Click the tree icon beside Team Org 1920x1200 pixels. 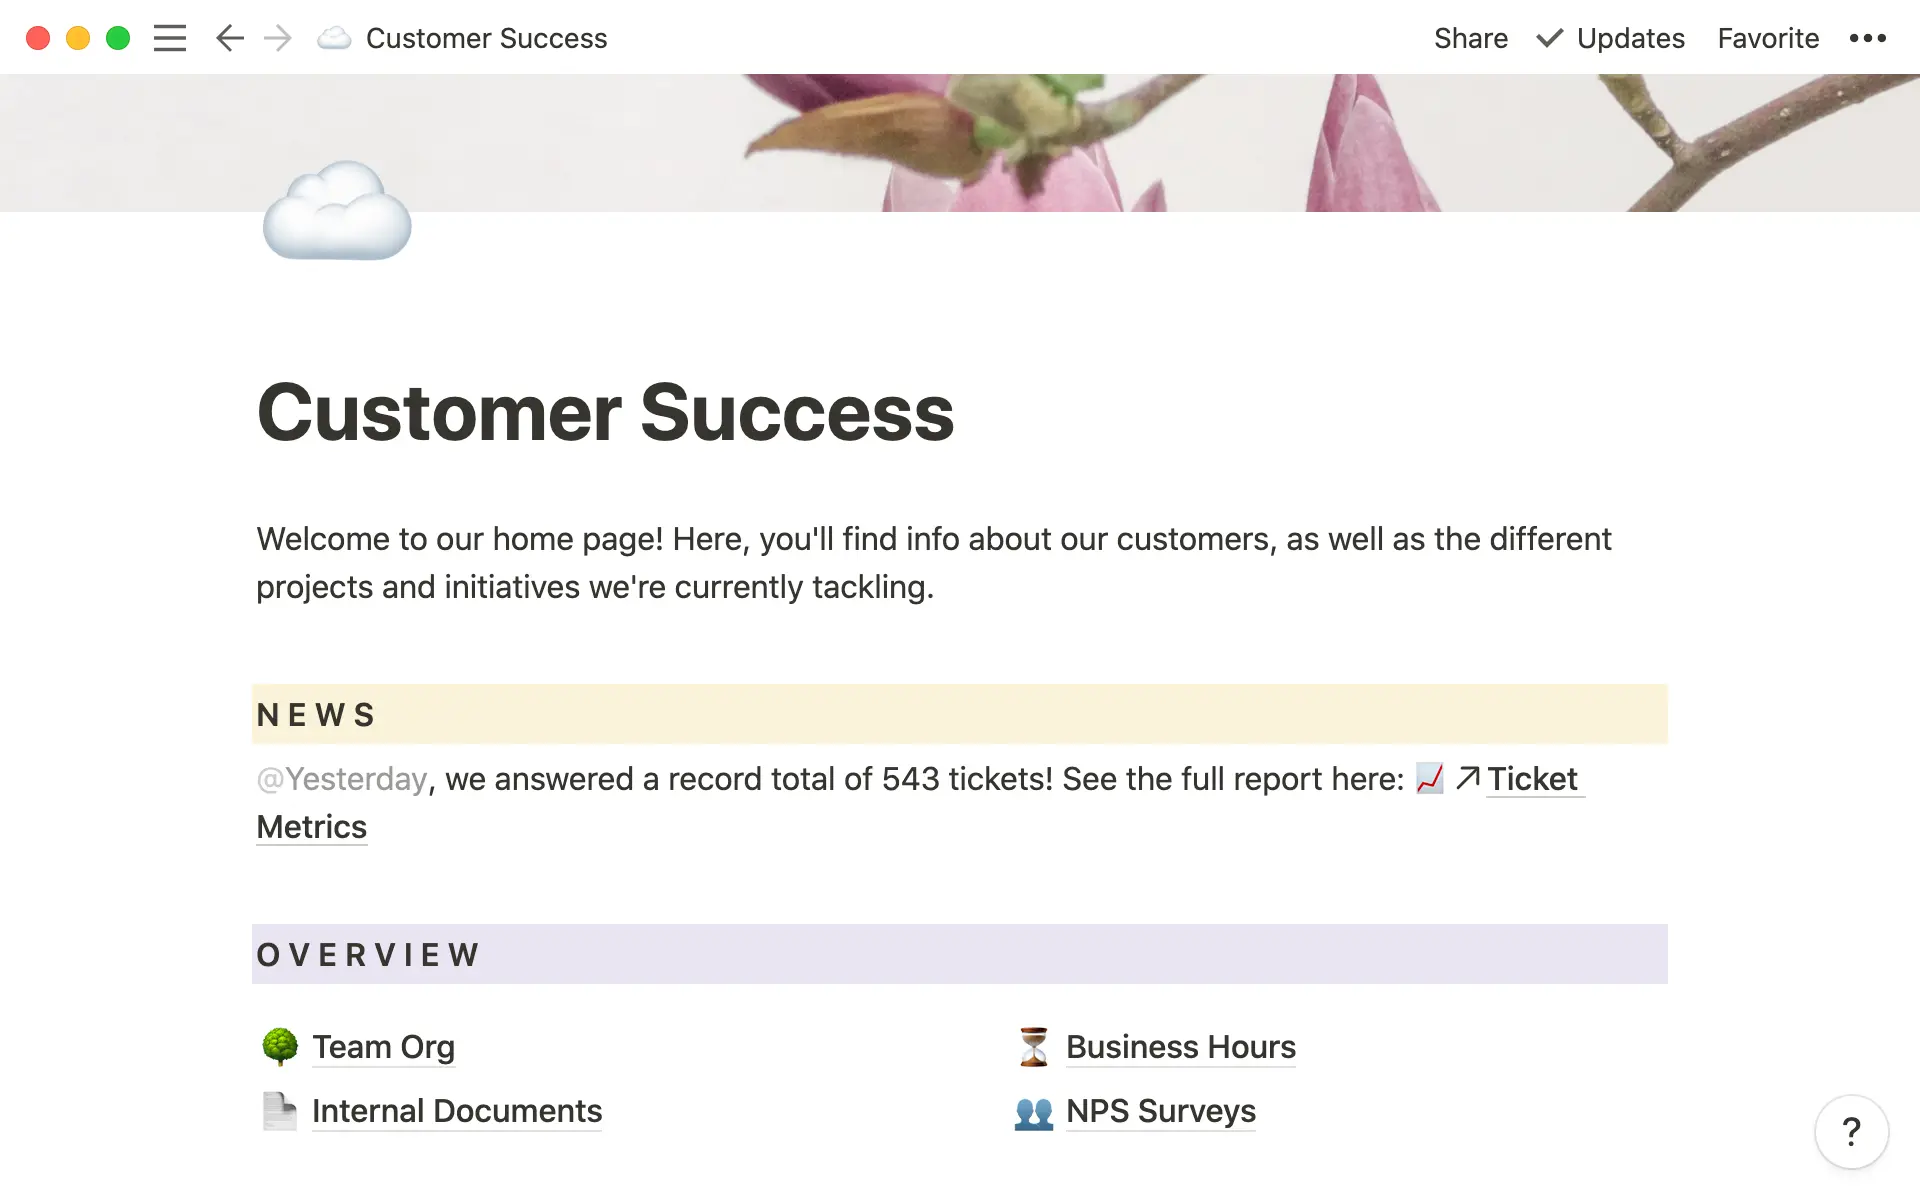(280, 1047)
